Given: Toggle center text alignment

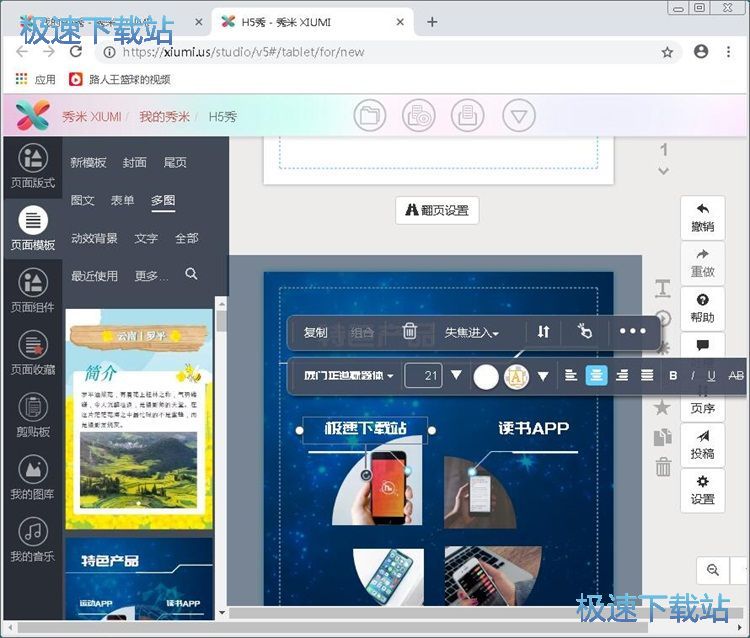Looking at the screenshot, I should coord(596,375).
